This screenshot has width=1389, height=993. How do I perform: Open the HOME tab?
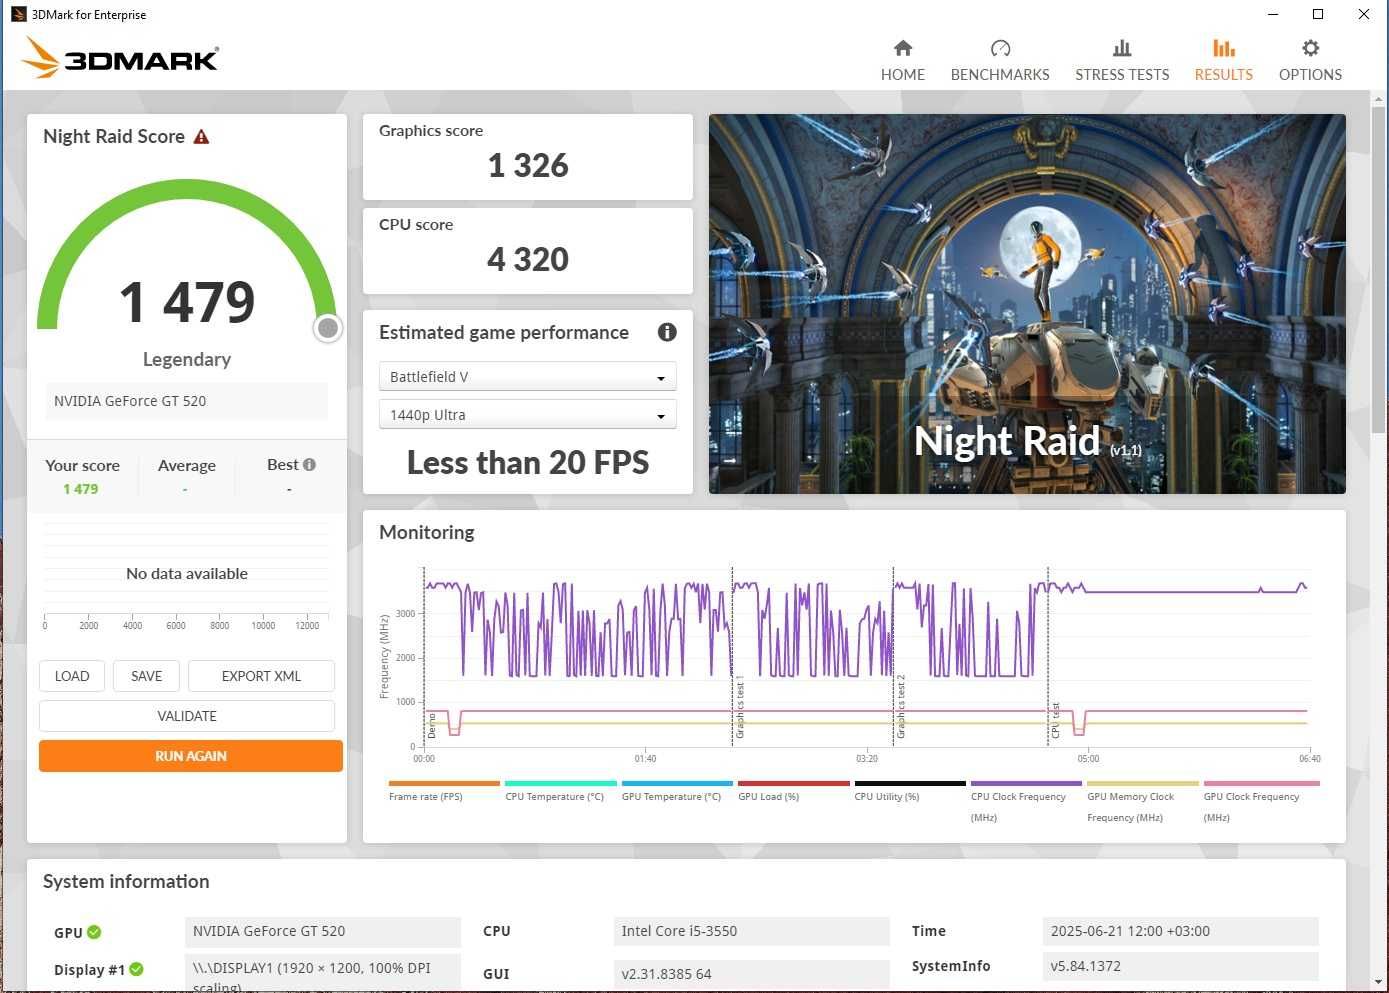(903, 61)
